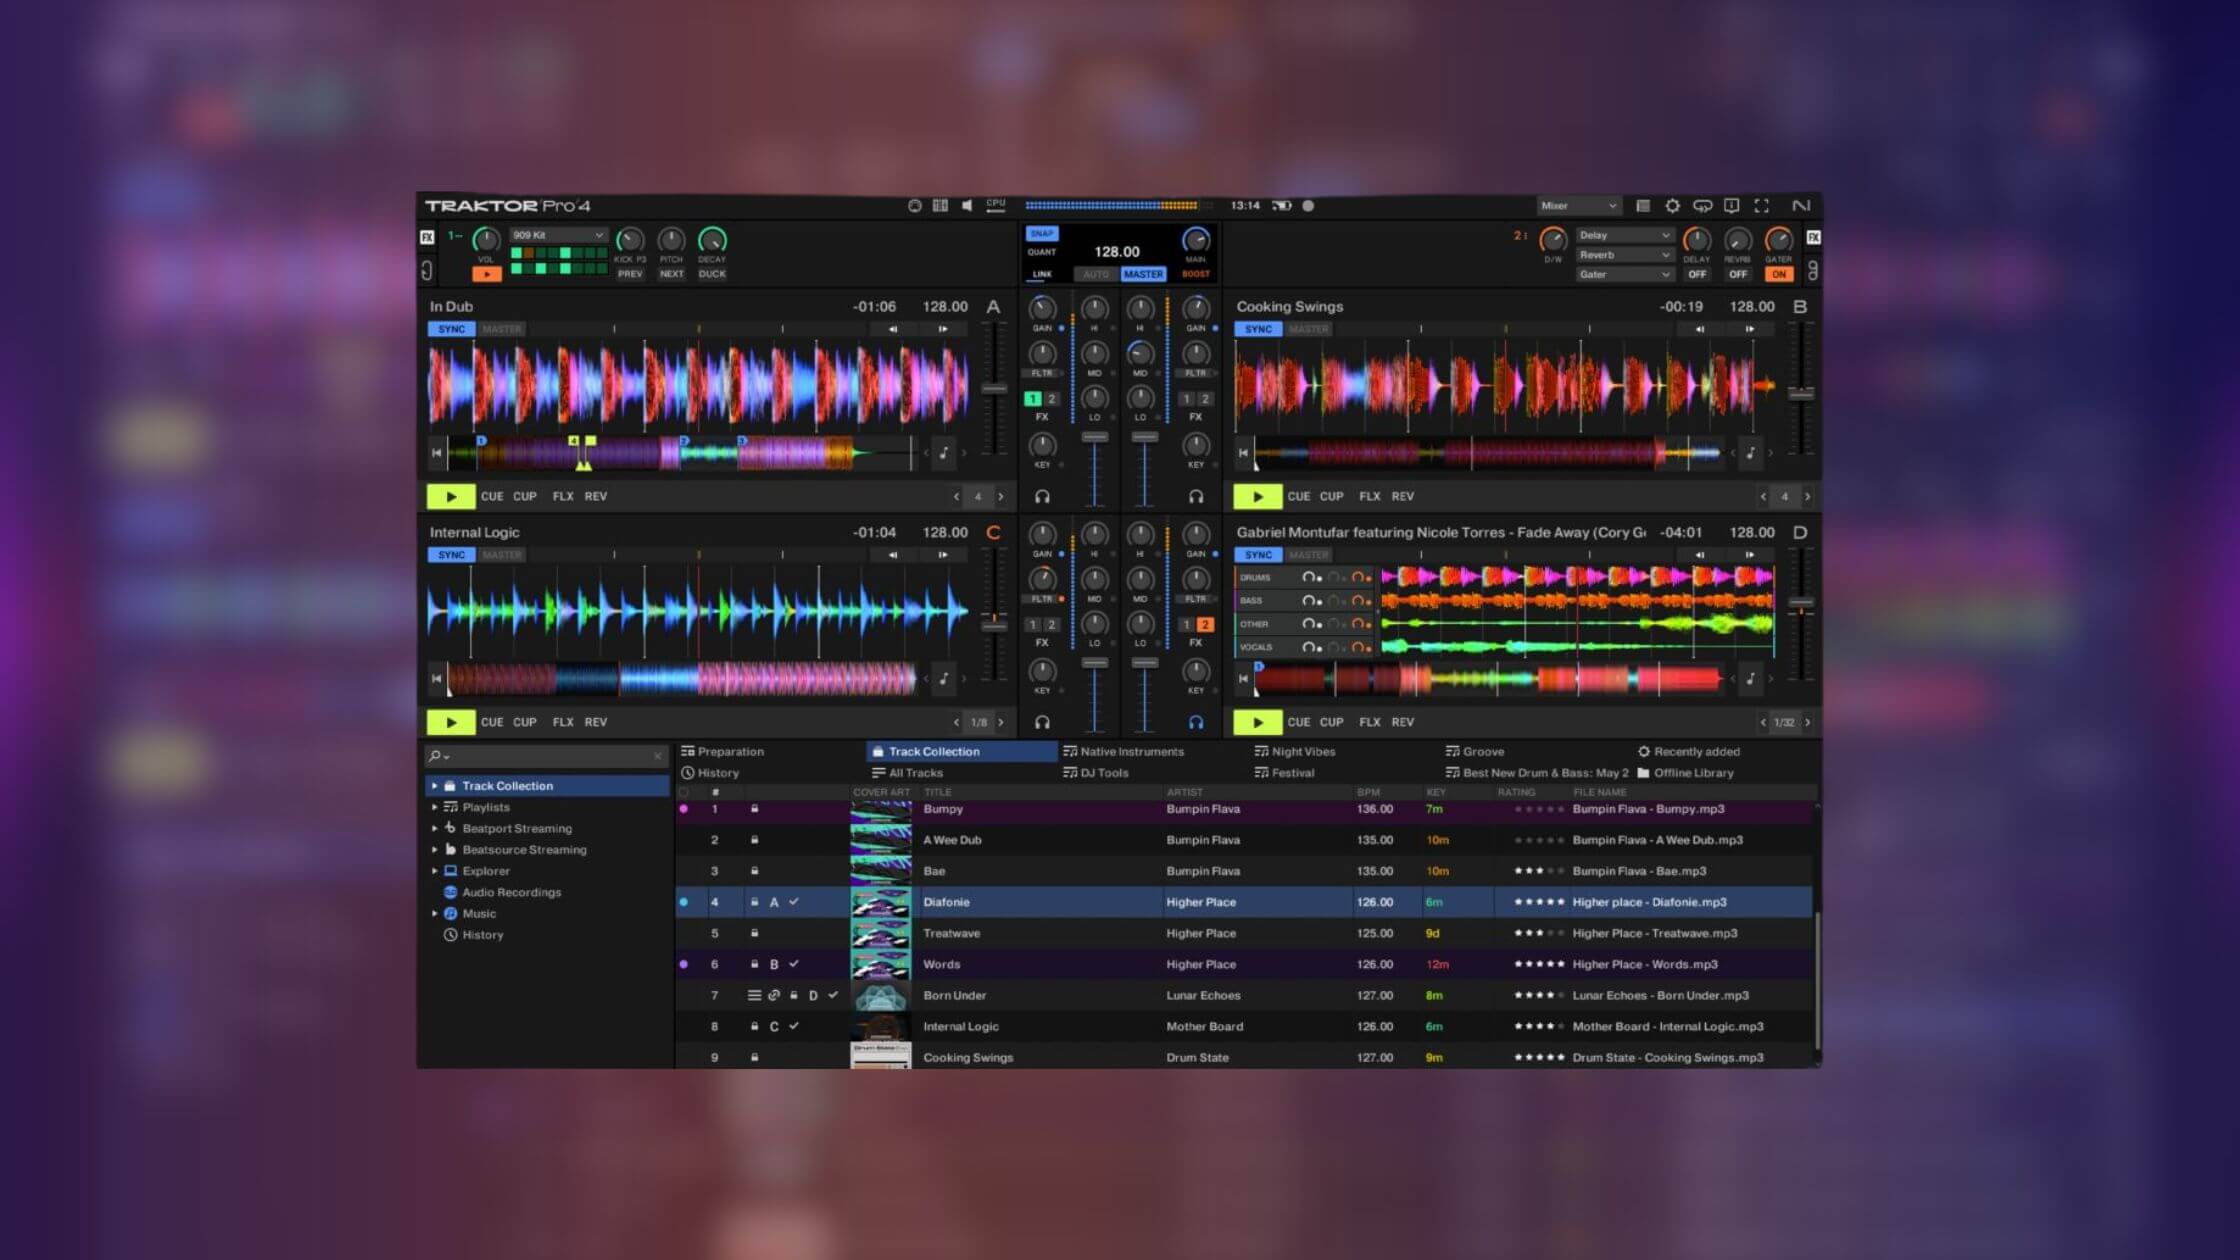Click CUE on Deck C
2240x1260 pixels.
(492, 722)
